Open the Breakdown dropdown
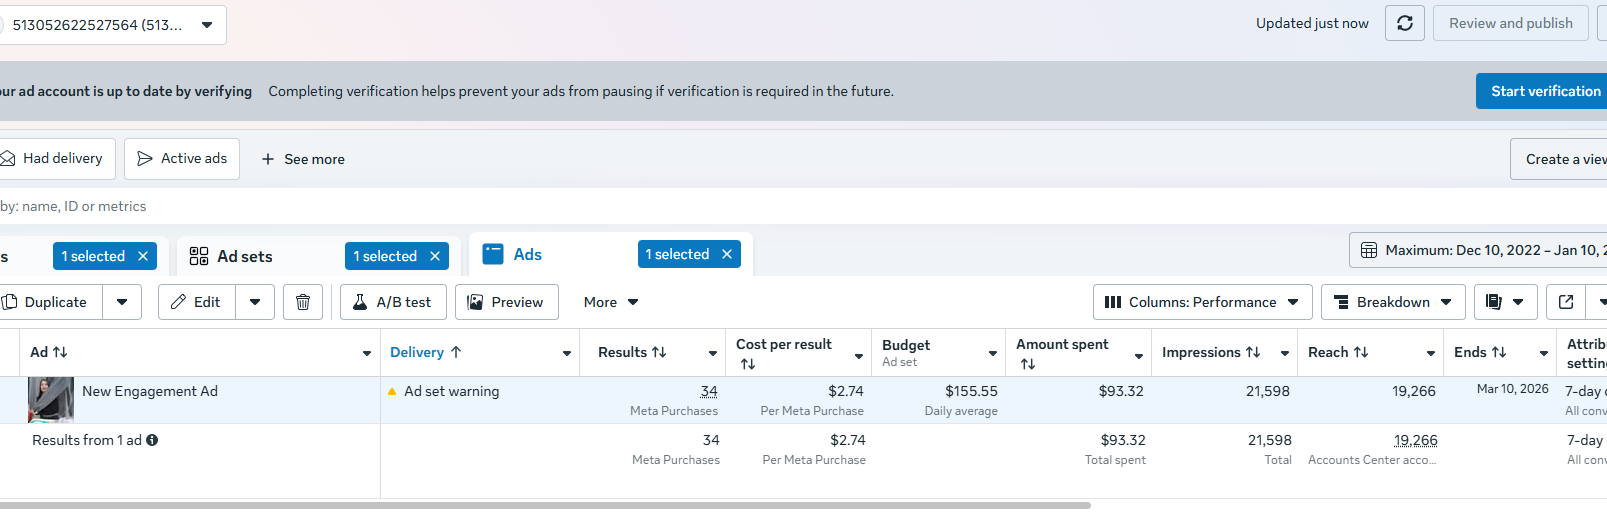Viewport: 1607px width, 512px height. coord(1393,302)
